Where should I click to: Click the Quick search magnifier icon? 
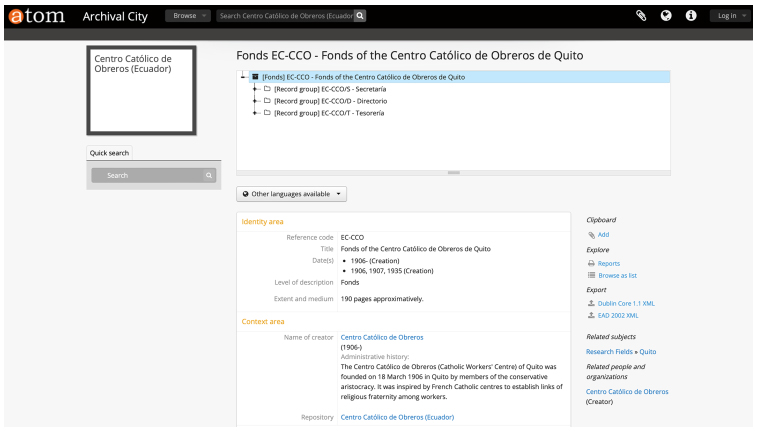point(209,176)
